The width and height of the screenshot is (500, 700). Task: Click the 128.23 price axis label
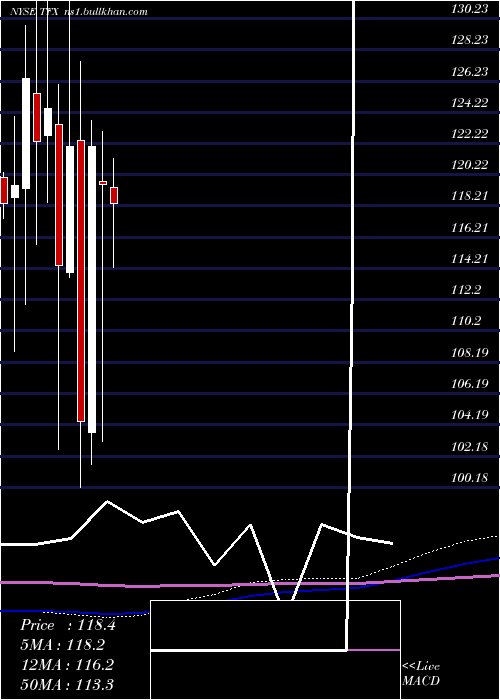(470, 40)
